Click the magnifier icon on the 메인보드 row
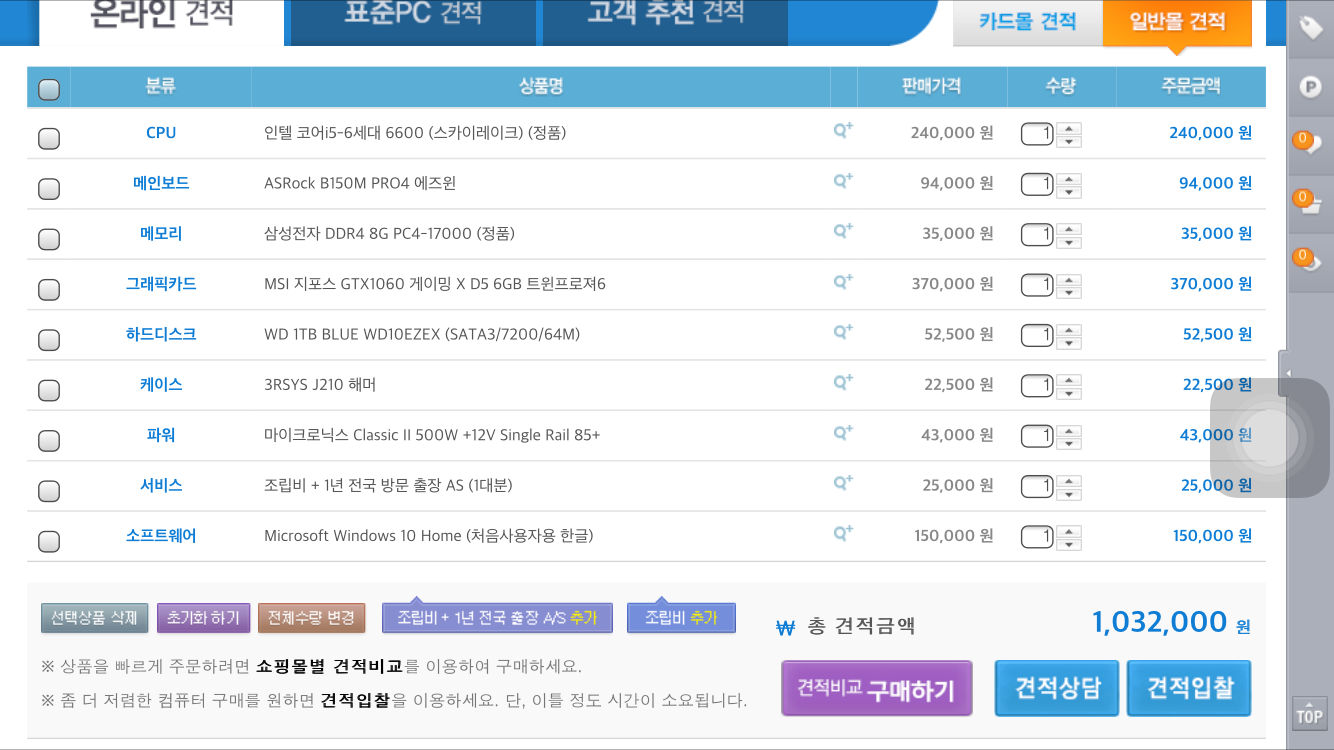Screen dimensions: 1334x750 [x=843, y=181]
